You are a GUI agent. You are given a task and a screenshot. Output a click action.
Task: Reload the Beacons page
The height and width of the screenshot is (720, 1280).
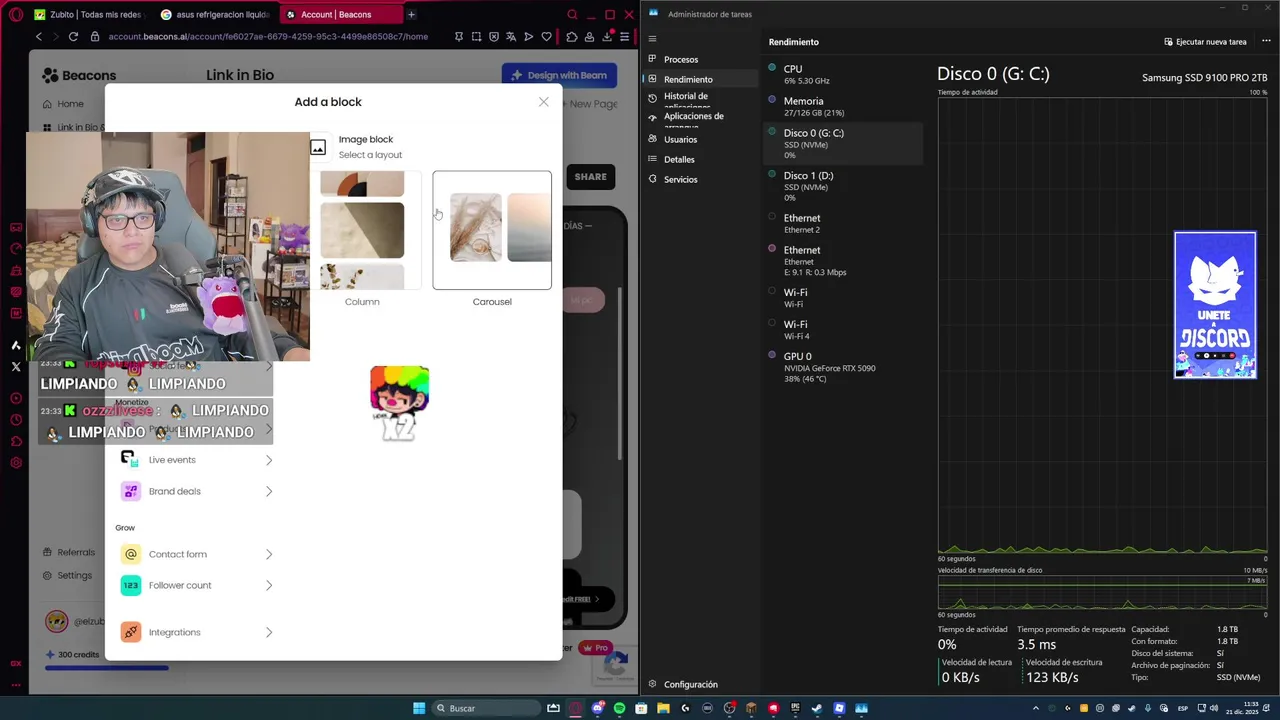[x=73, y=37]
